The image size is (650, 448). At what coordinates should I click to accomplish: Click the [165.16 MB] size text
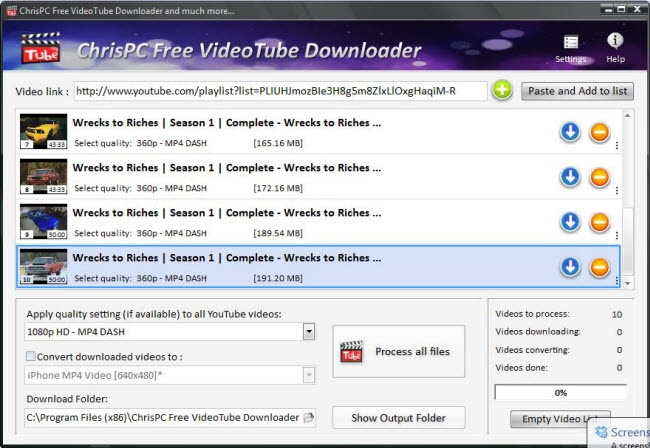pyautogui.click(x=278, y=143)
